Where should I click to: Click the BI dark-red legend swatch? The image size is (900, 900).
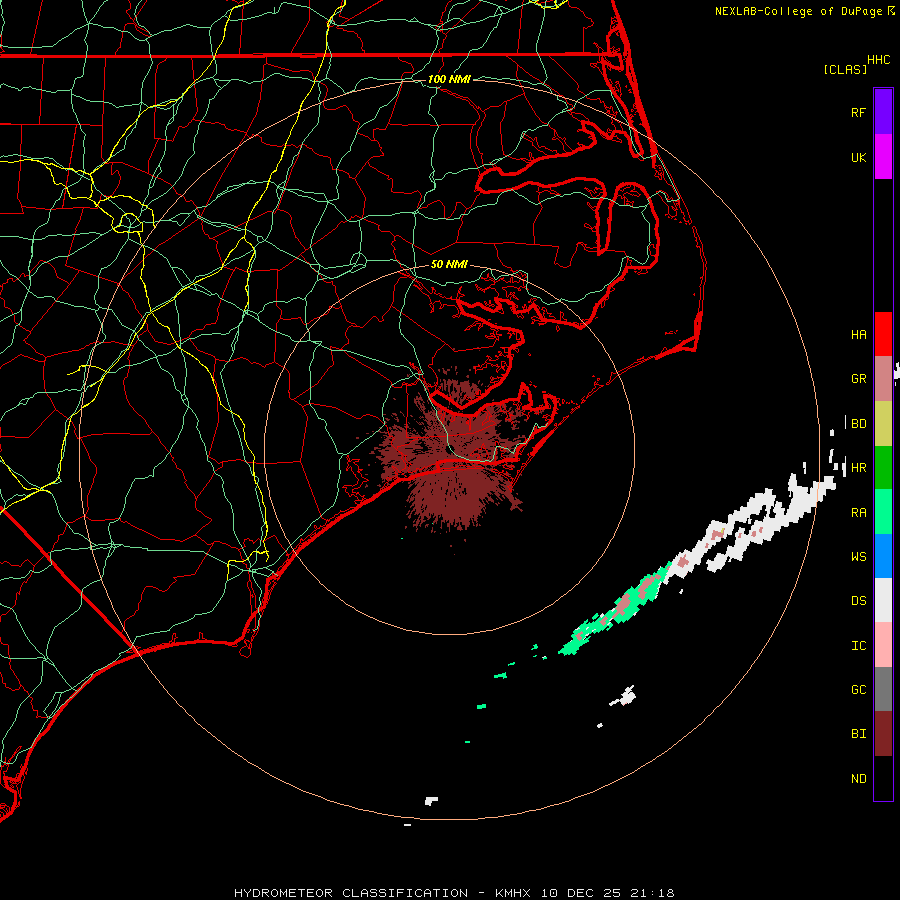[x=883, y=734]
